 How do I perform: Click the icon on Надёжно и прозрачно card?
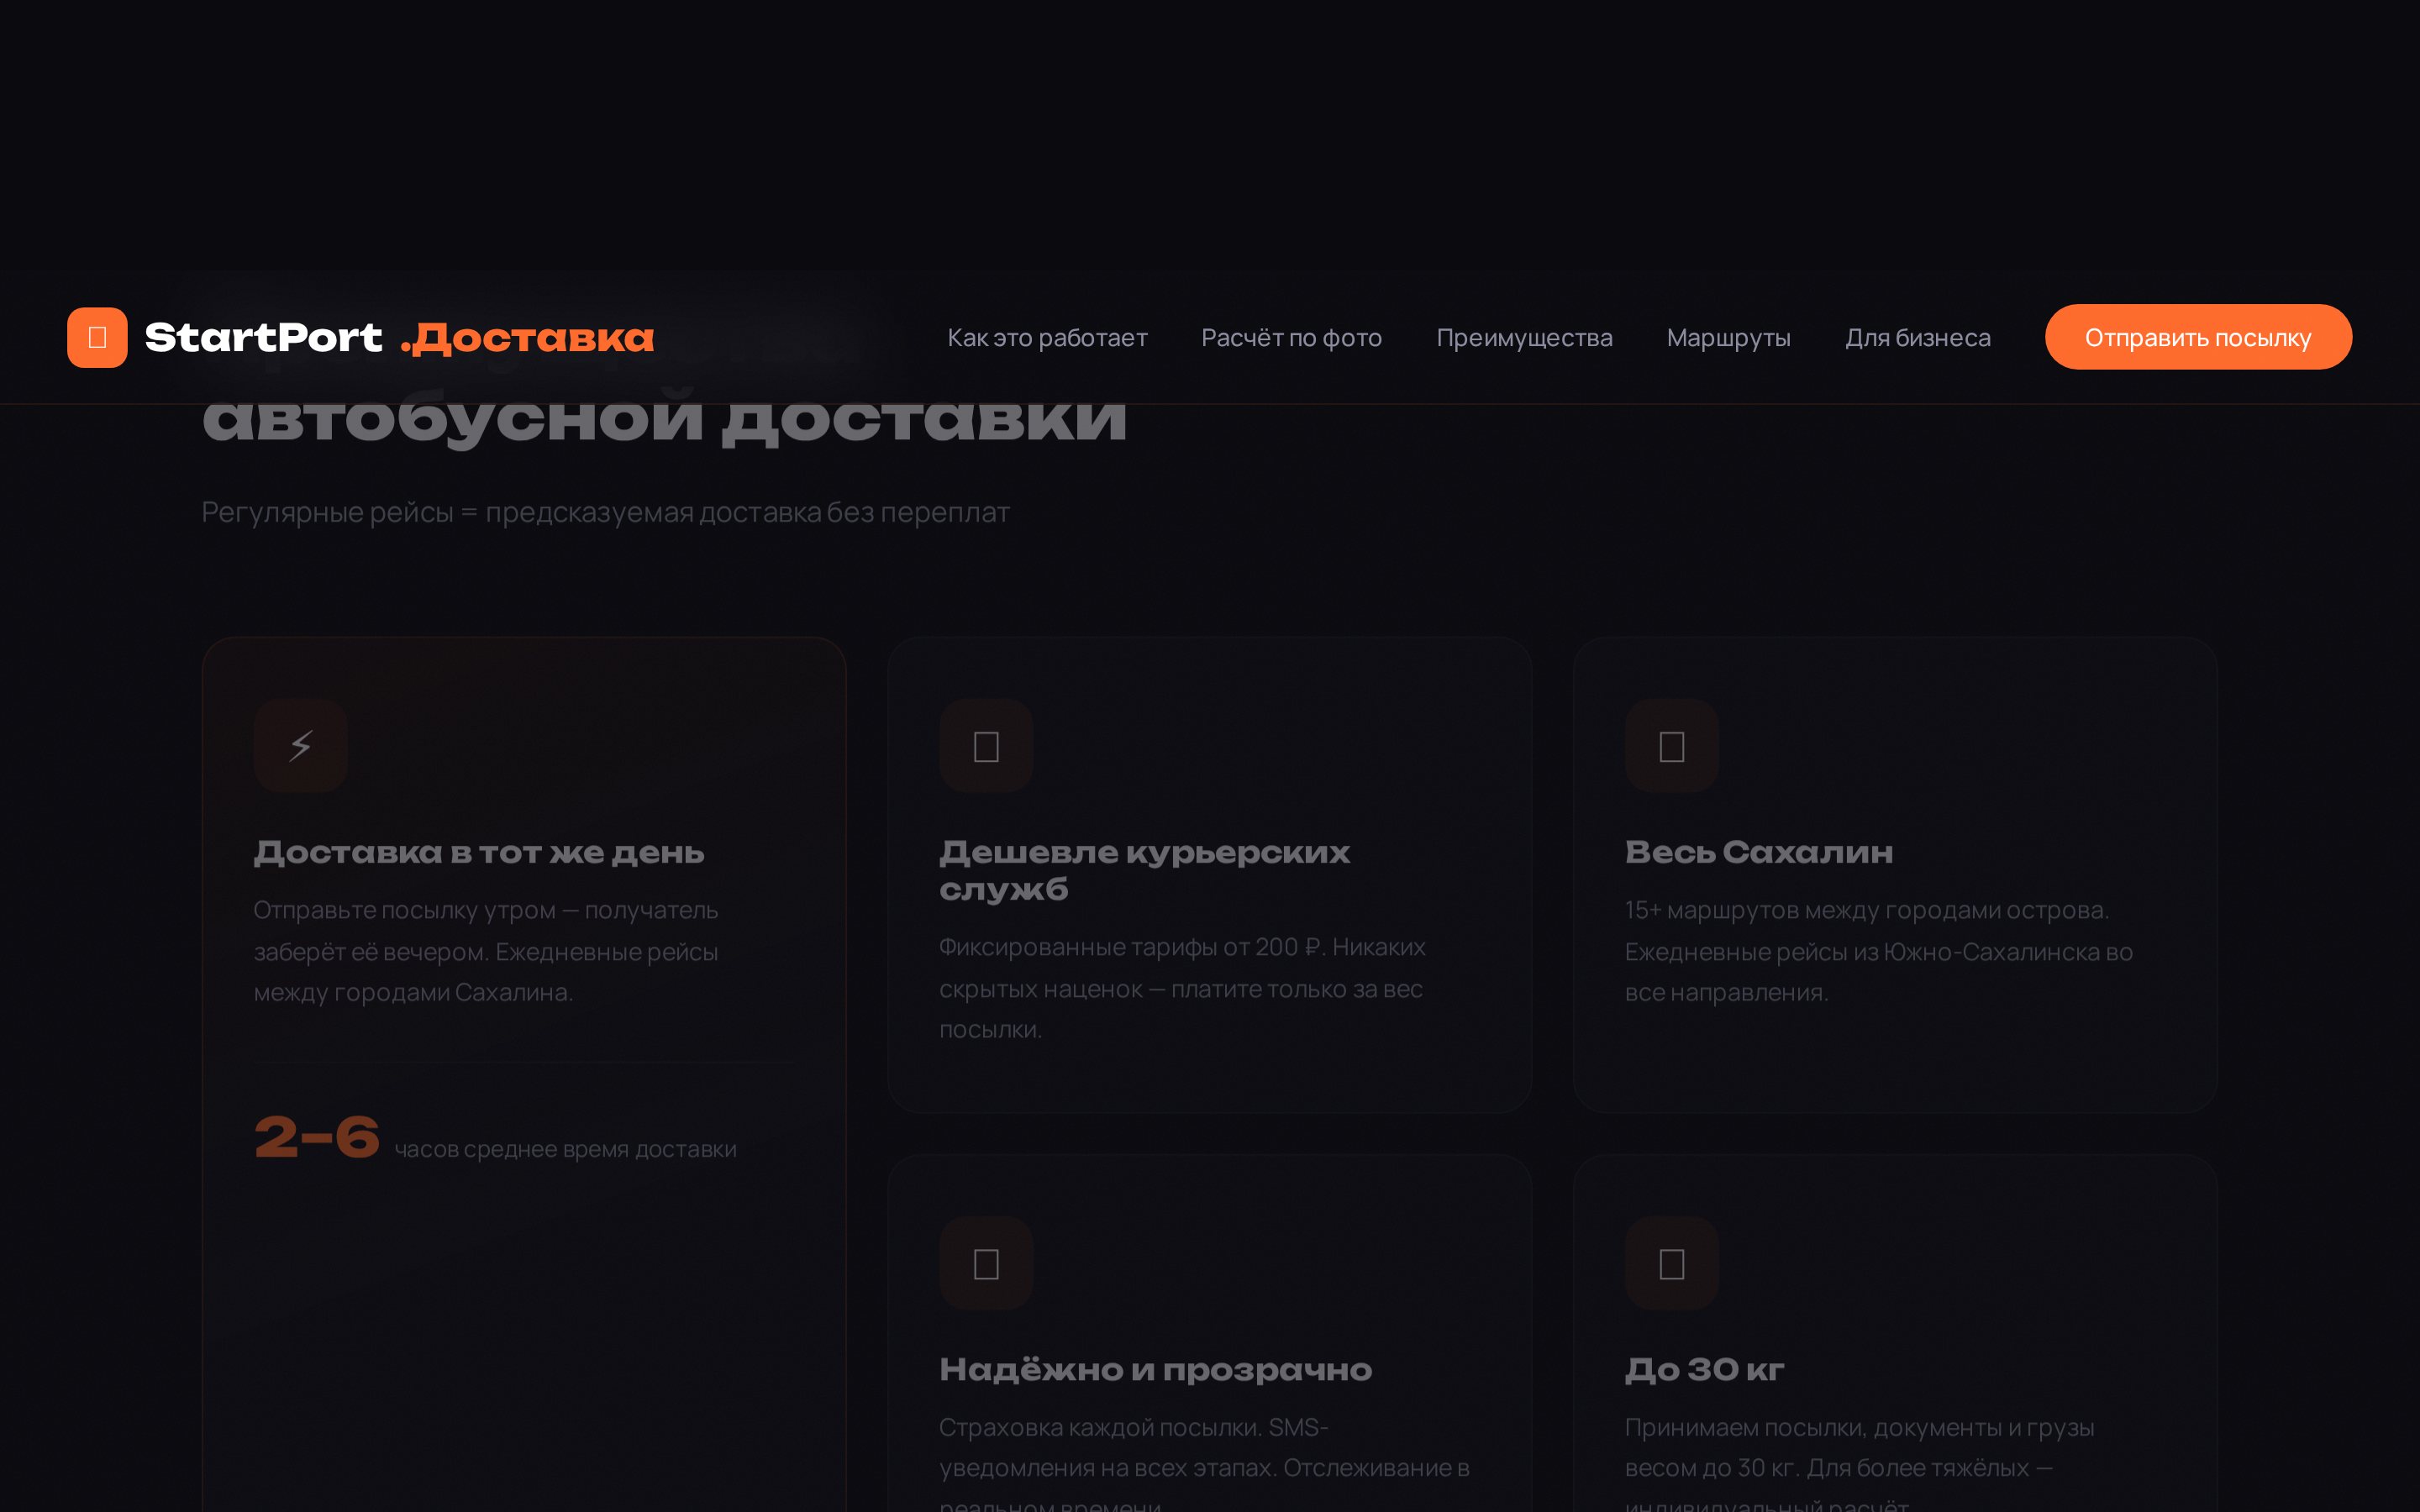click(x=986, y=1263)
